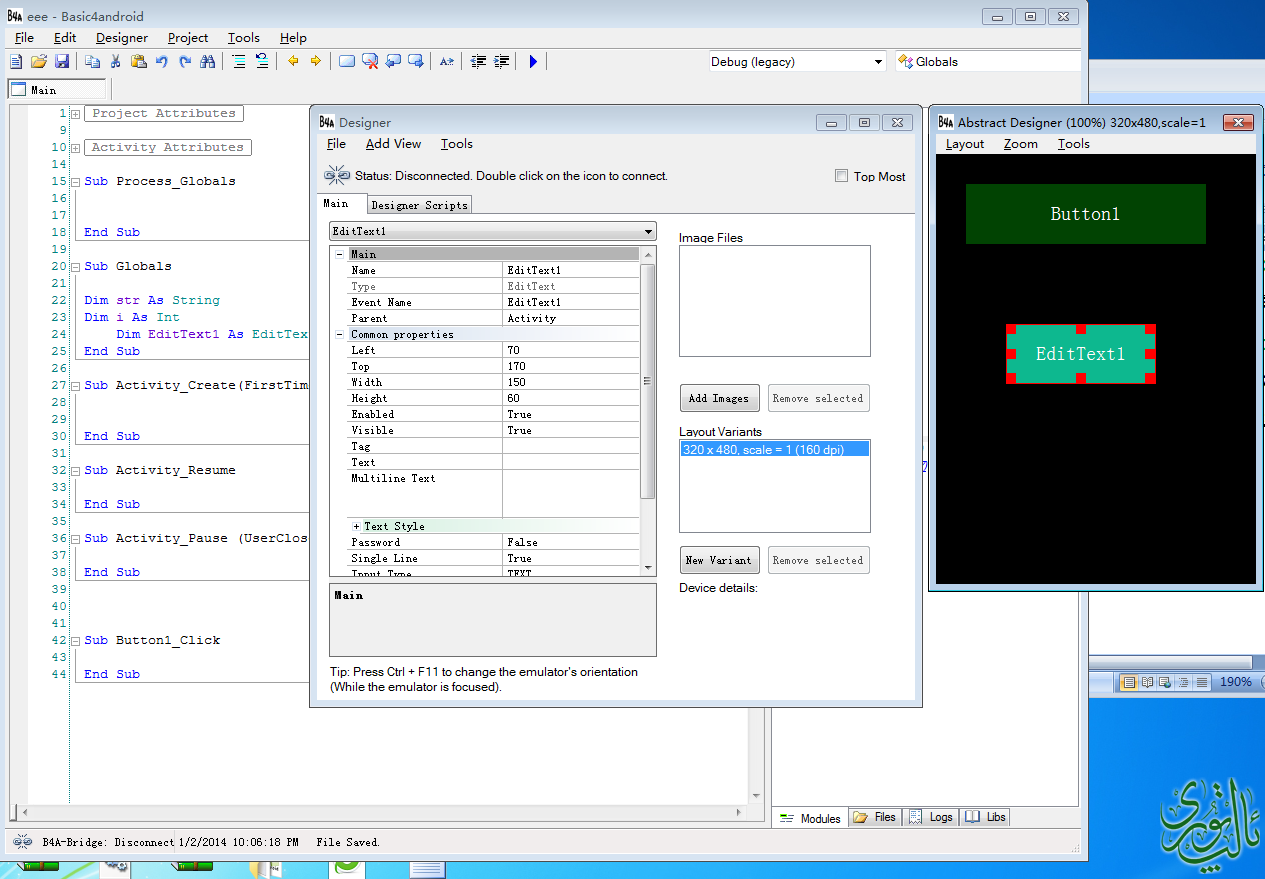
Task: Switch to the Designer Scripts tab
Action: pyautogui.click(x=419, y=205)
